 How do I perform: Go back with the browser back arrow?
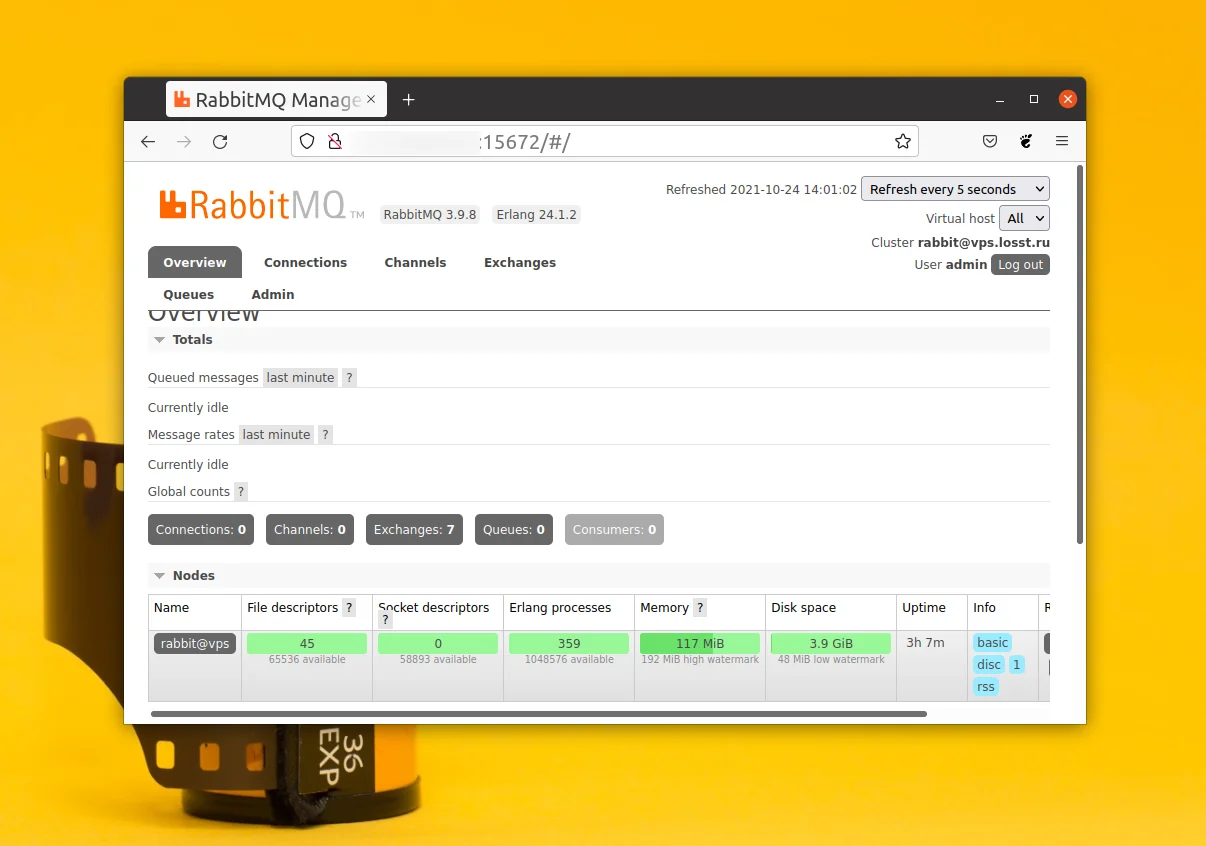point(148,142)
